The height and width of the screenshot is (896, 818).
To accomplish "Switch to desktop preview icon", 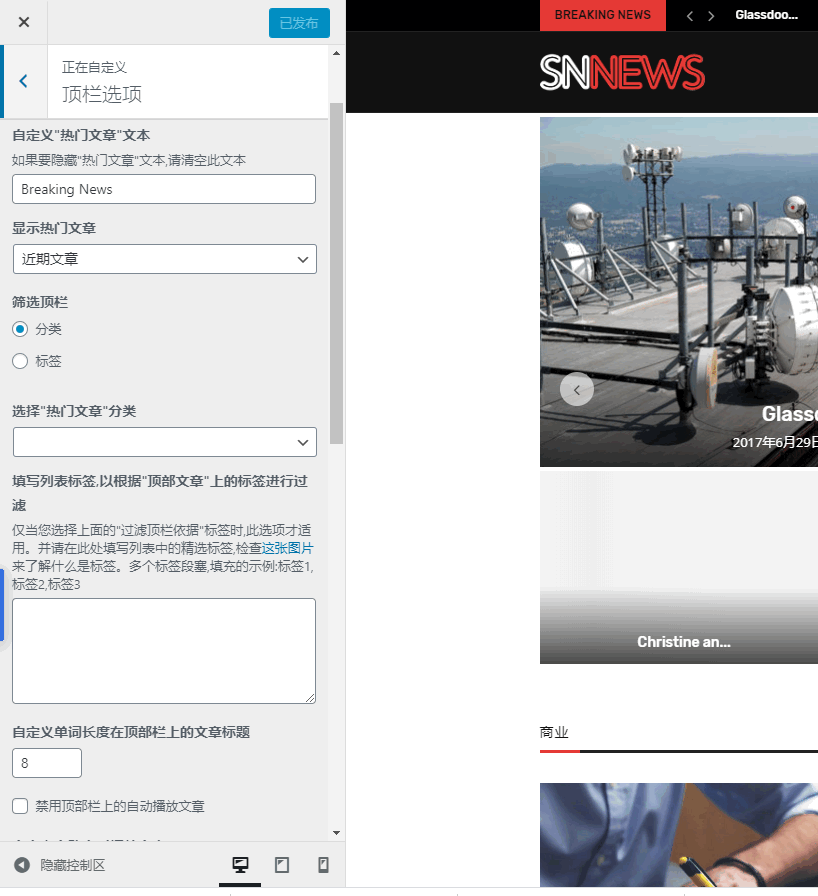I will point(240,865).
